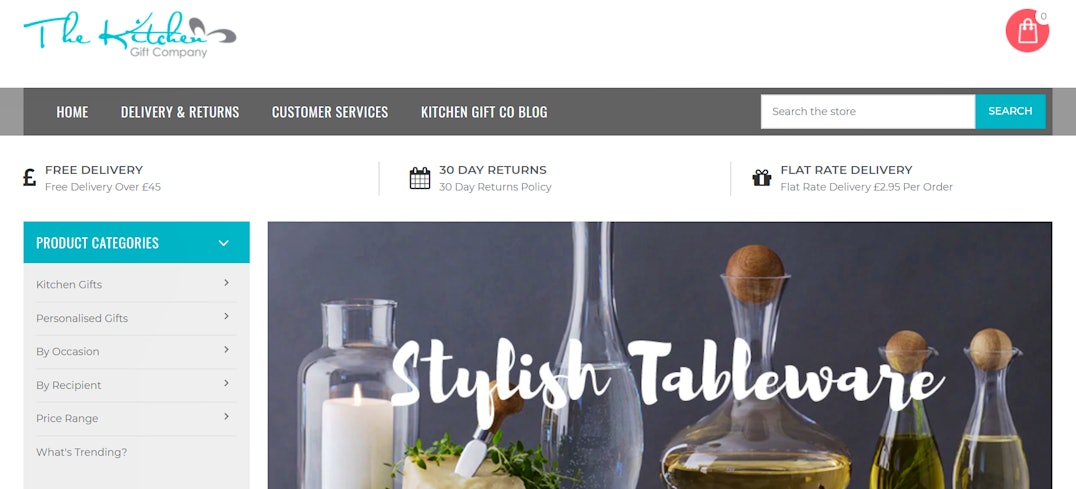
Task: Open the Kitchen Gift Co Blog
Action: pos(484,112)
